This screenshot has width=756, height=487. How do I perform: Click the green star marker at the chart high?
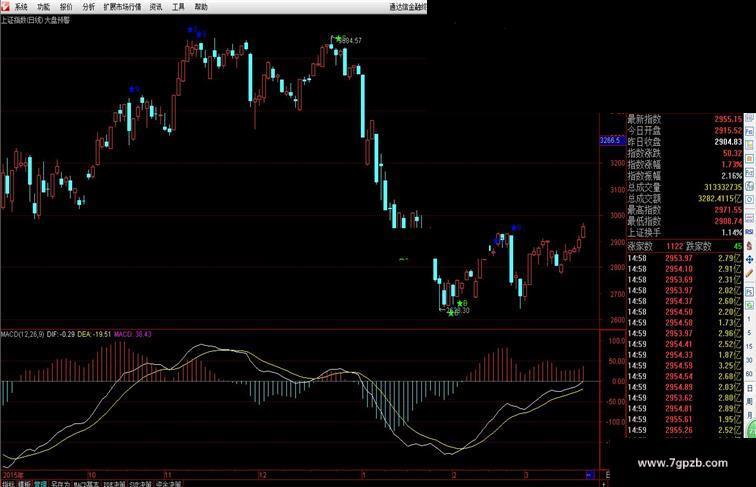(338, 39)
